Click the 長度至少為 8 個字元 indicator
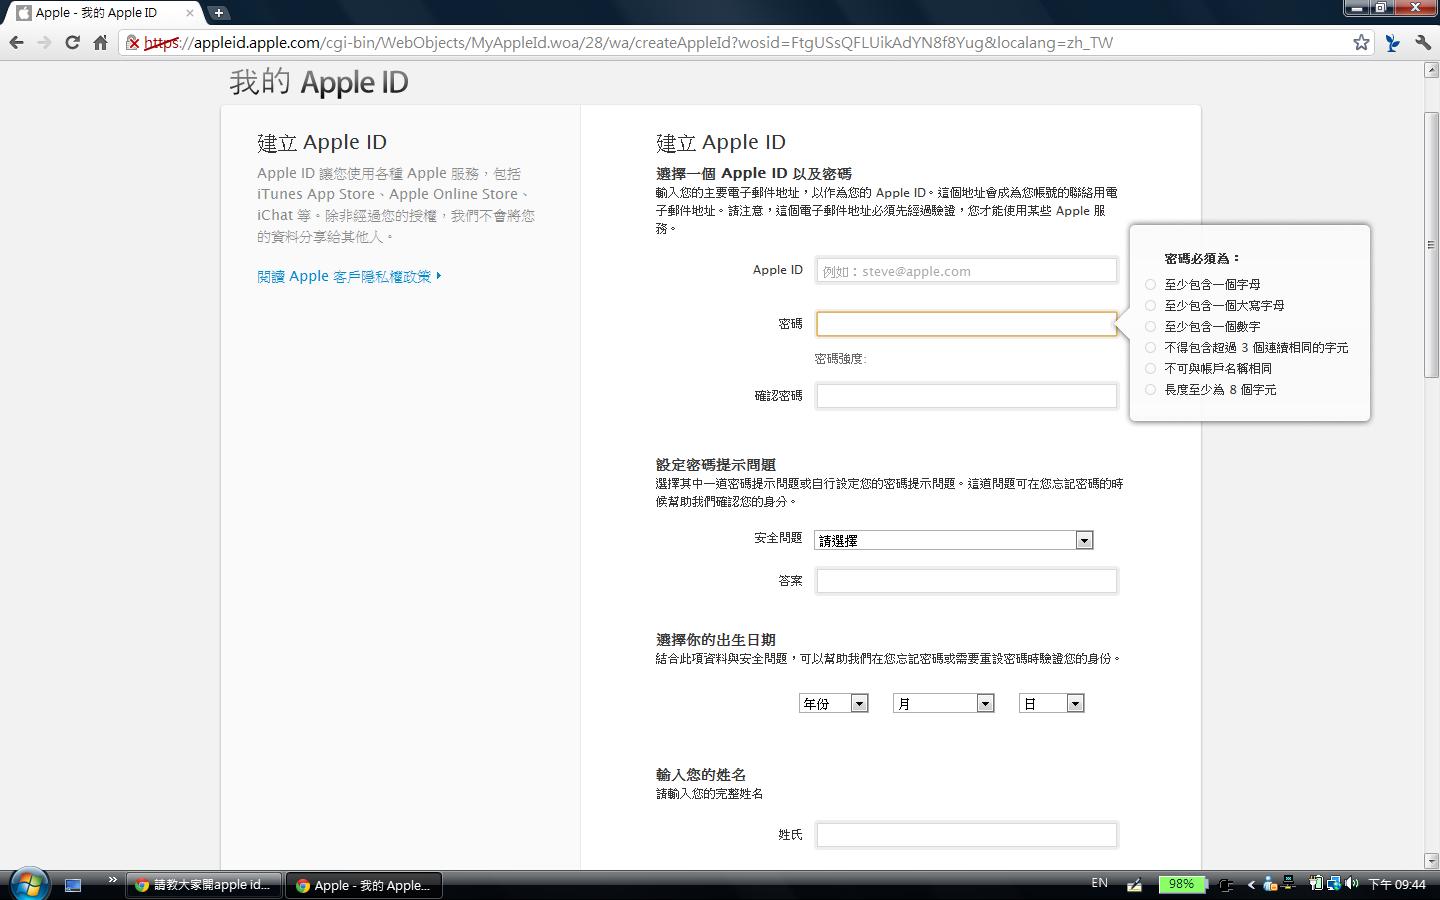The height and width of the screenshot is (900, 1440). (1150, 389)
